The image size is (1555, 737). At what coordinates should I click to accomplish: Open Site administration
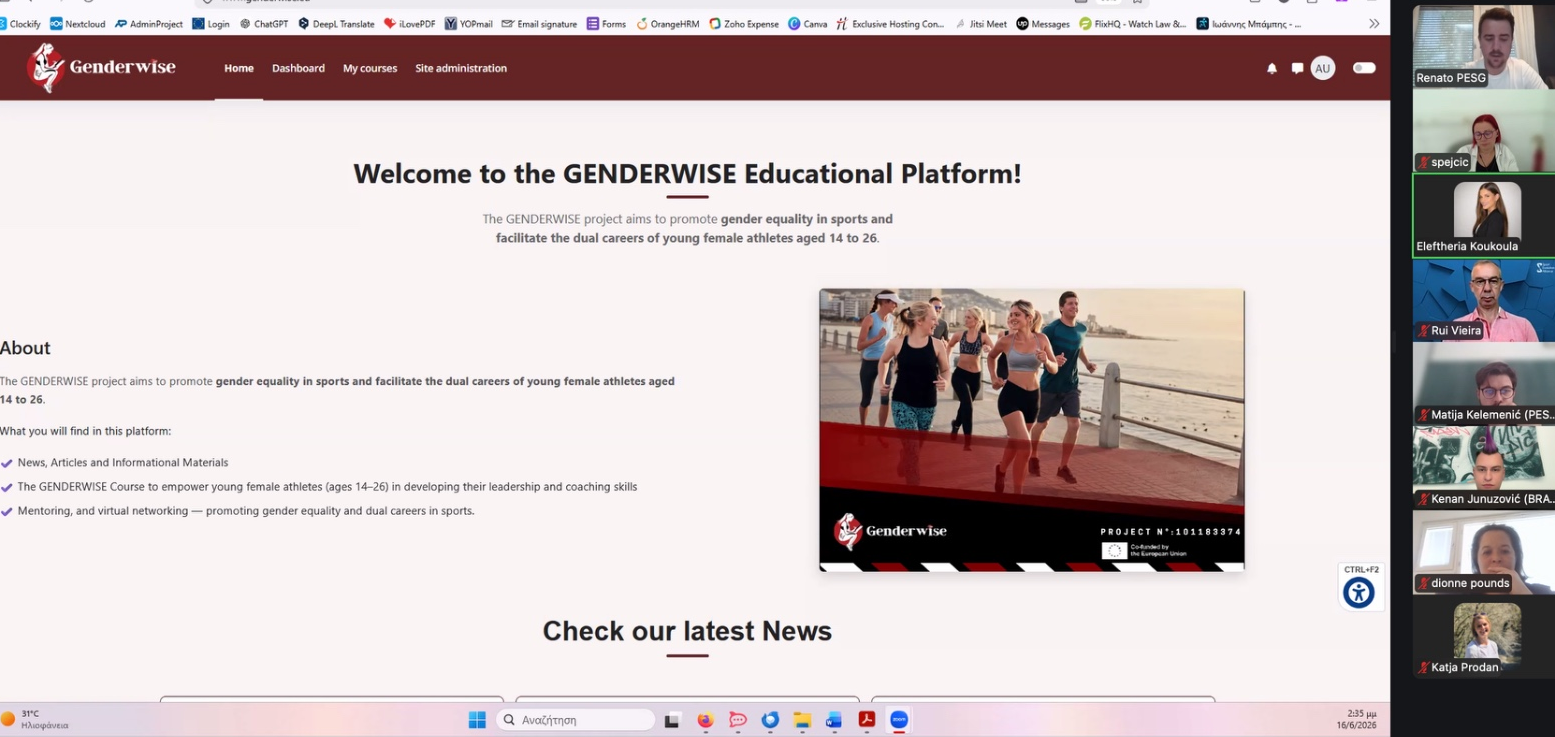(461, 68)
